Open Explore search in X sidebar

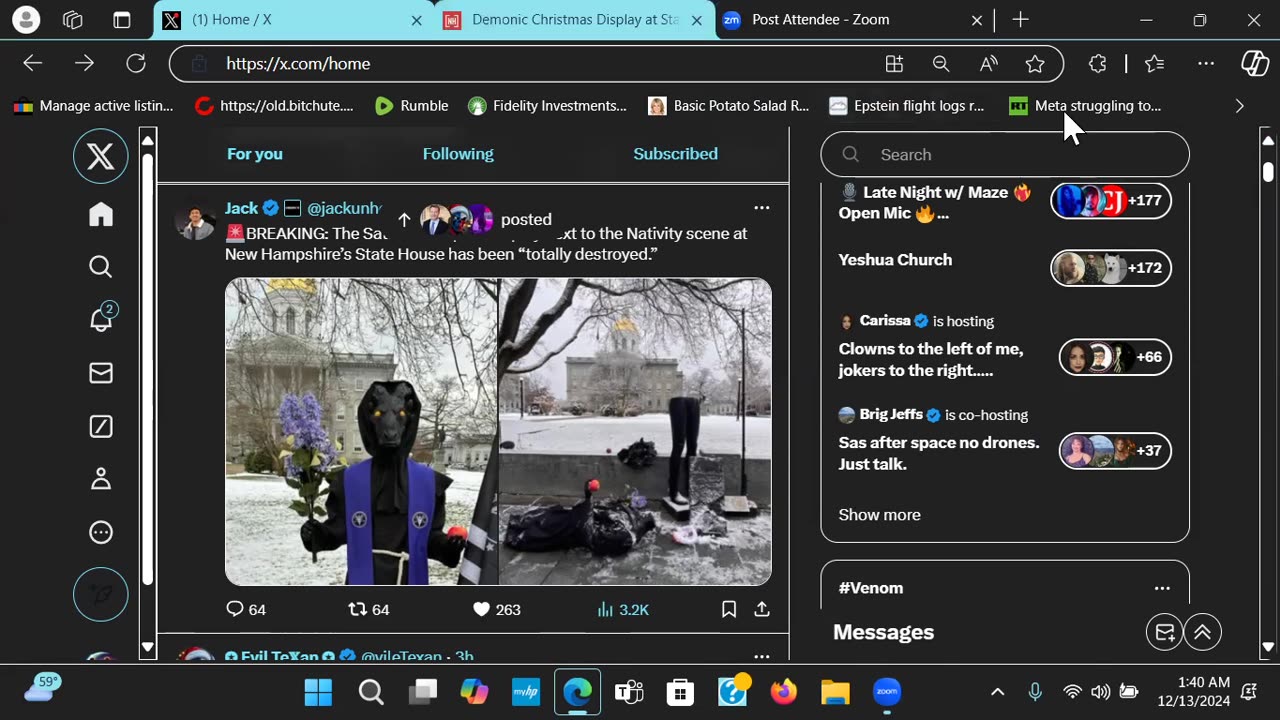pyautogui.click(x=101, y=267)
